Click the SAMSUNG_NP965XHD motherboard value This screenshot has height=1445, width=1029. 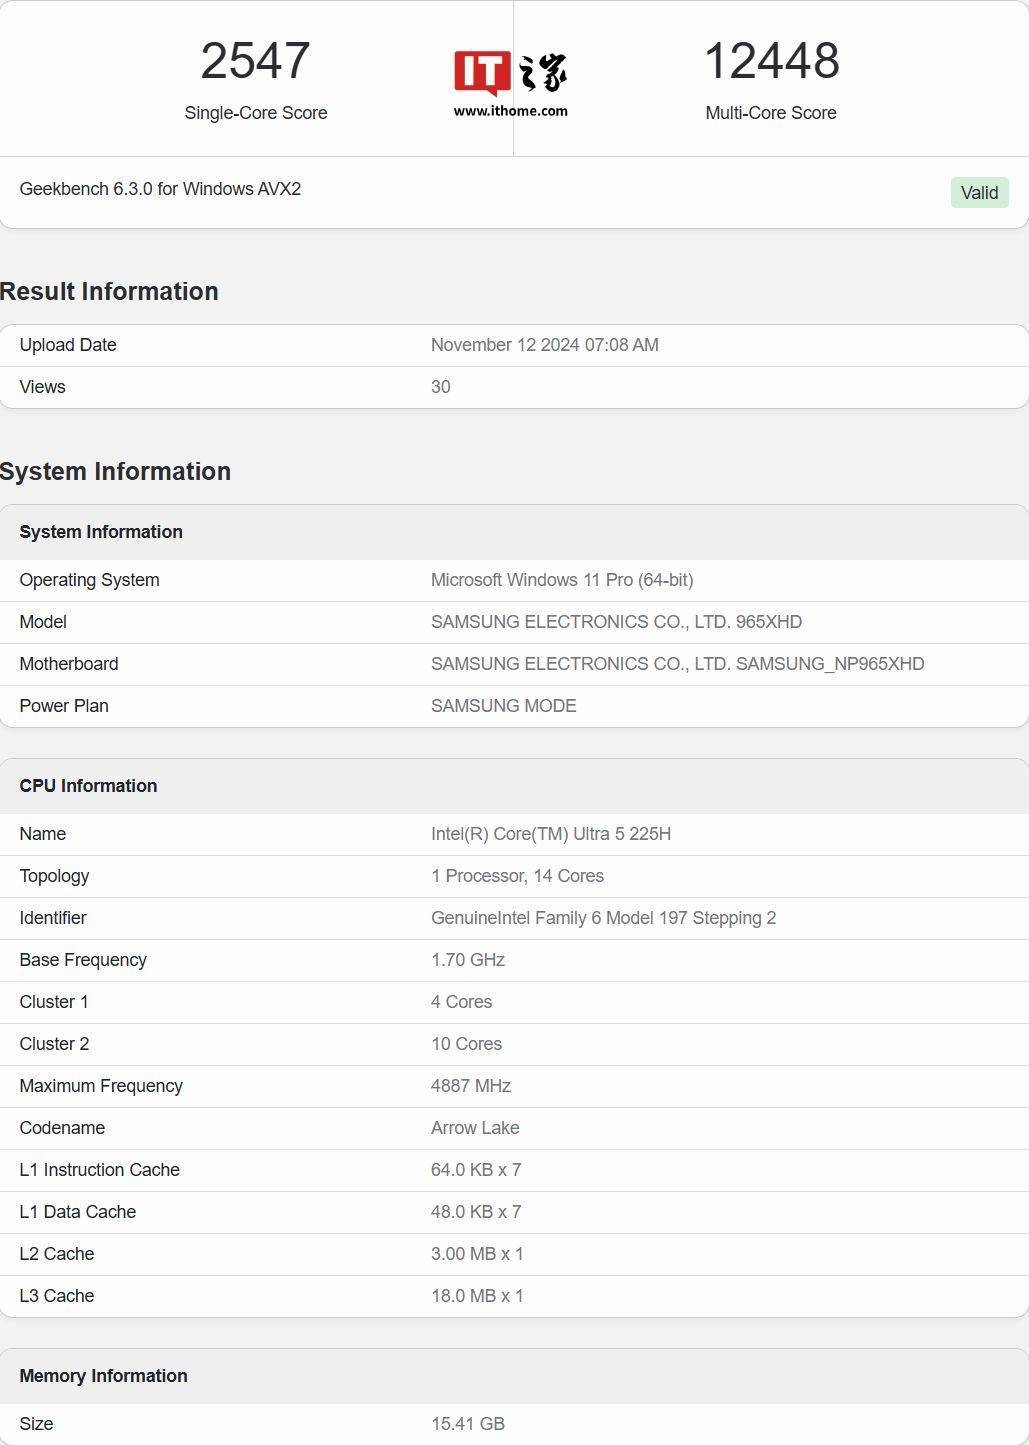(x=677, y=664)
